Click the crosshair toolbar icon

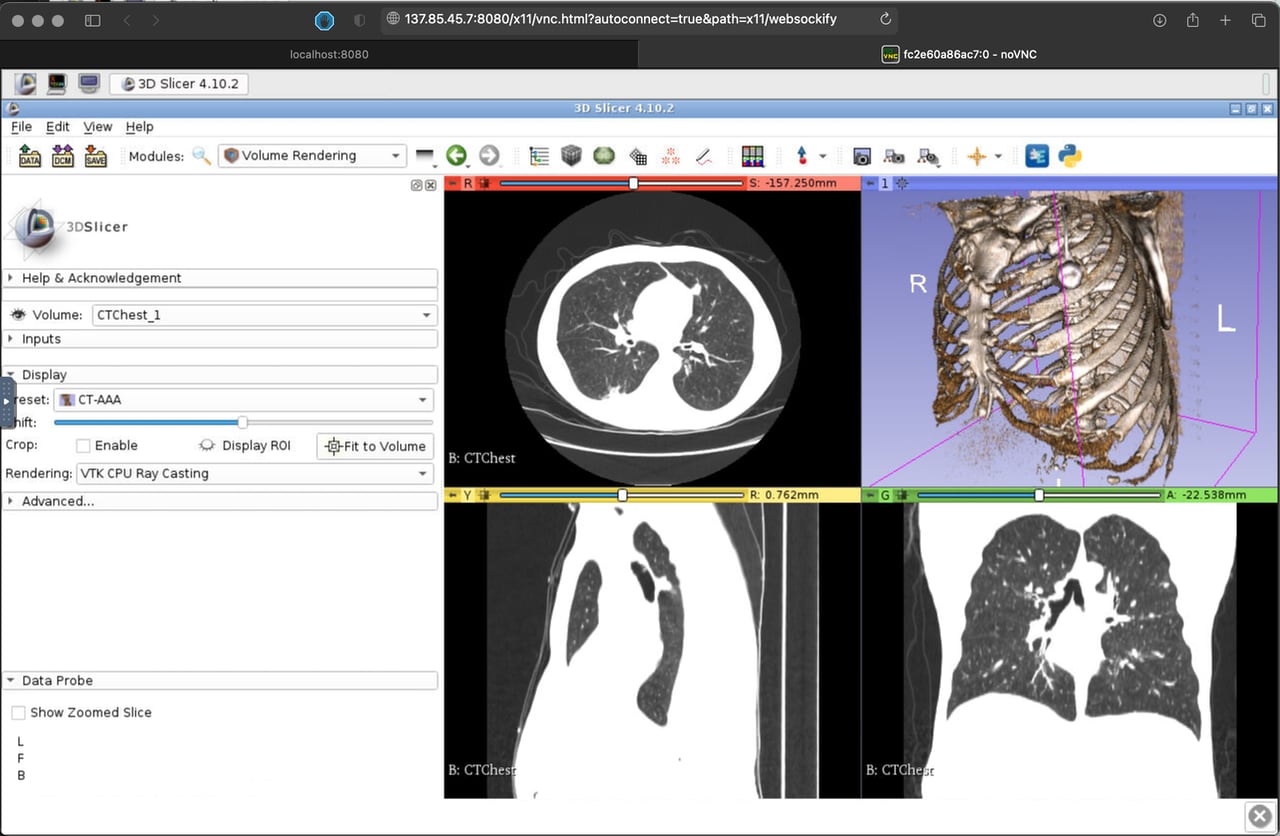click(x=976, y=156)
